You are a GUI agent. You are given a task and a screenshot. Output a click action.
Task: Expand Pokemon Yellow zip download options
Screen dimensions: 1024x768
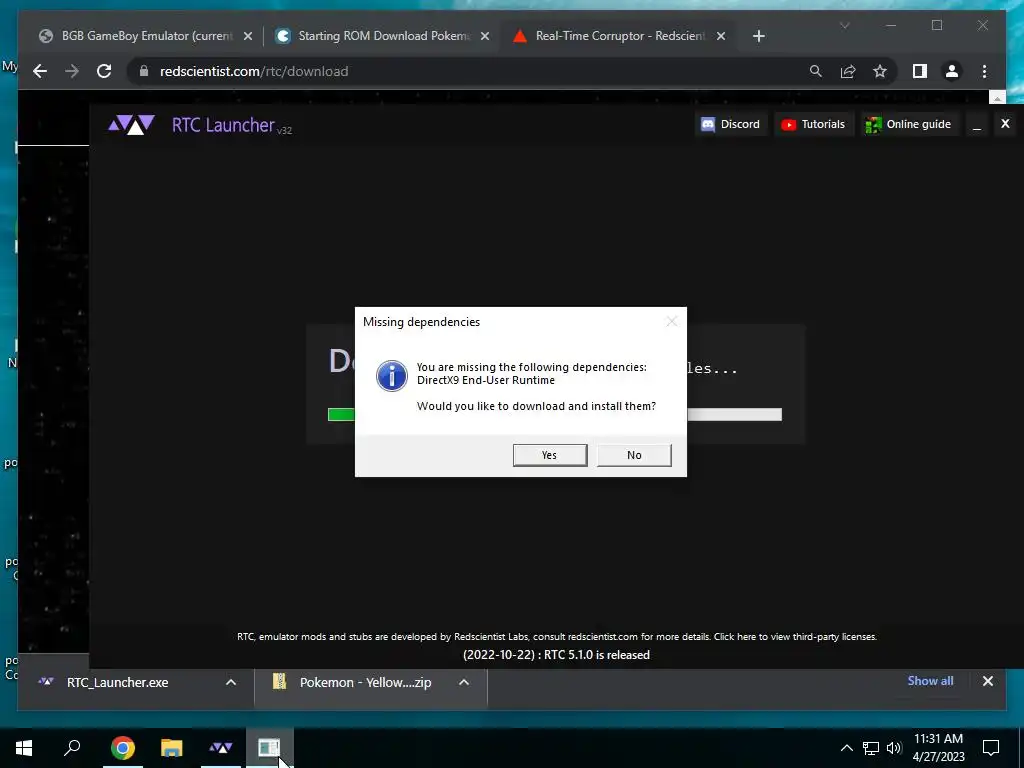click(464, 682)
